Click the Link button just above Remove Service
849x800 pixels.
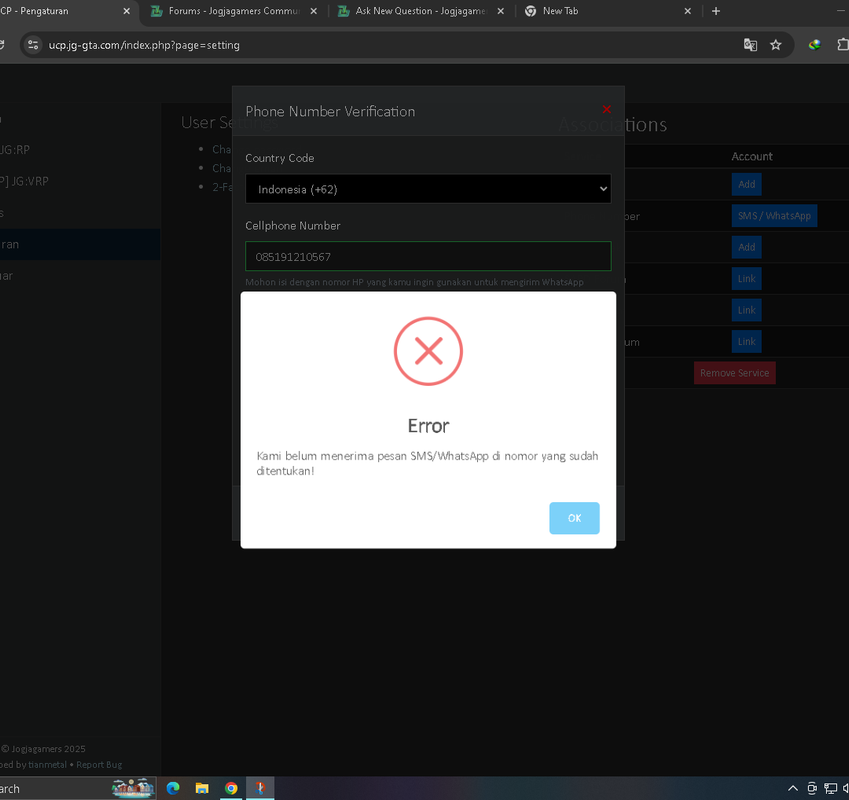pos(746,342)
